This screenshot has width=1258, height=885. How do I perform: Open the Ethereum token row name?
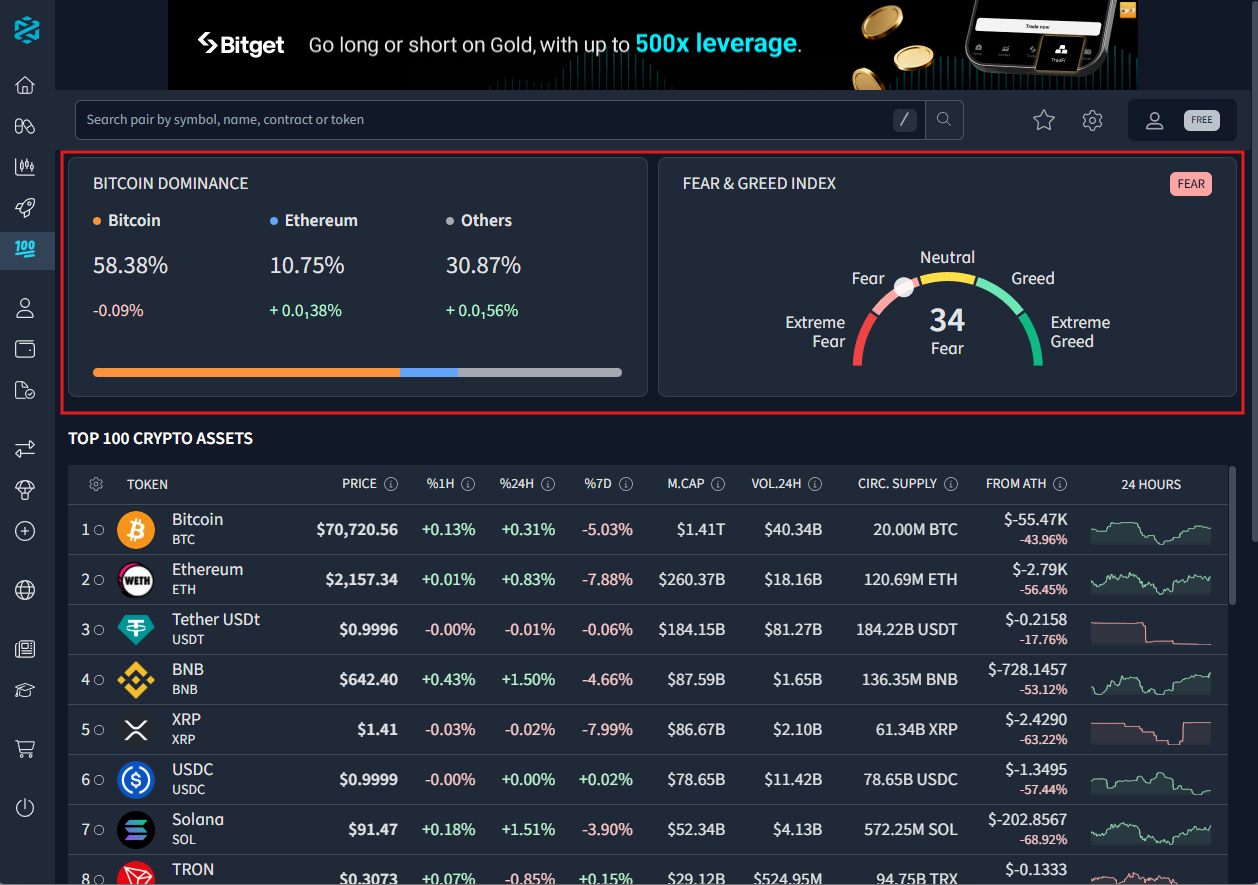tap(207, 570)
